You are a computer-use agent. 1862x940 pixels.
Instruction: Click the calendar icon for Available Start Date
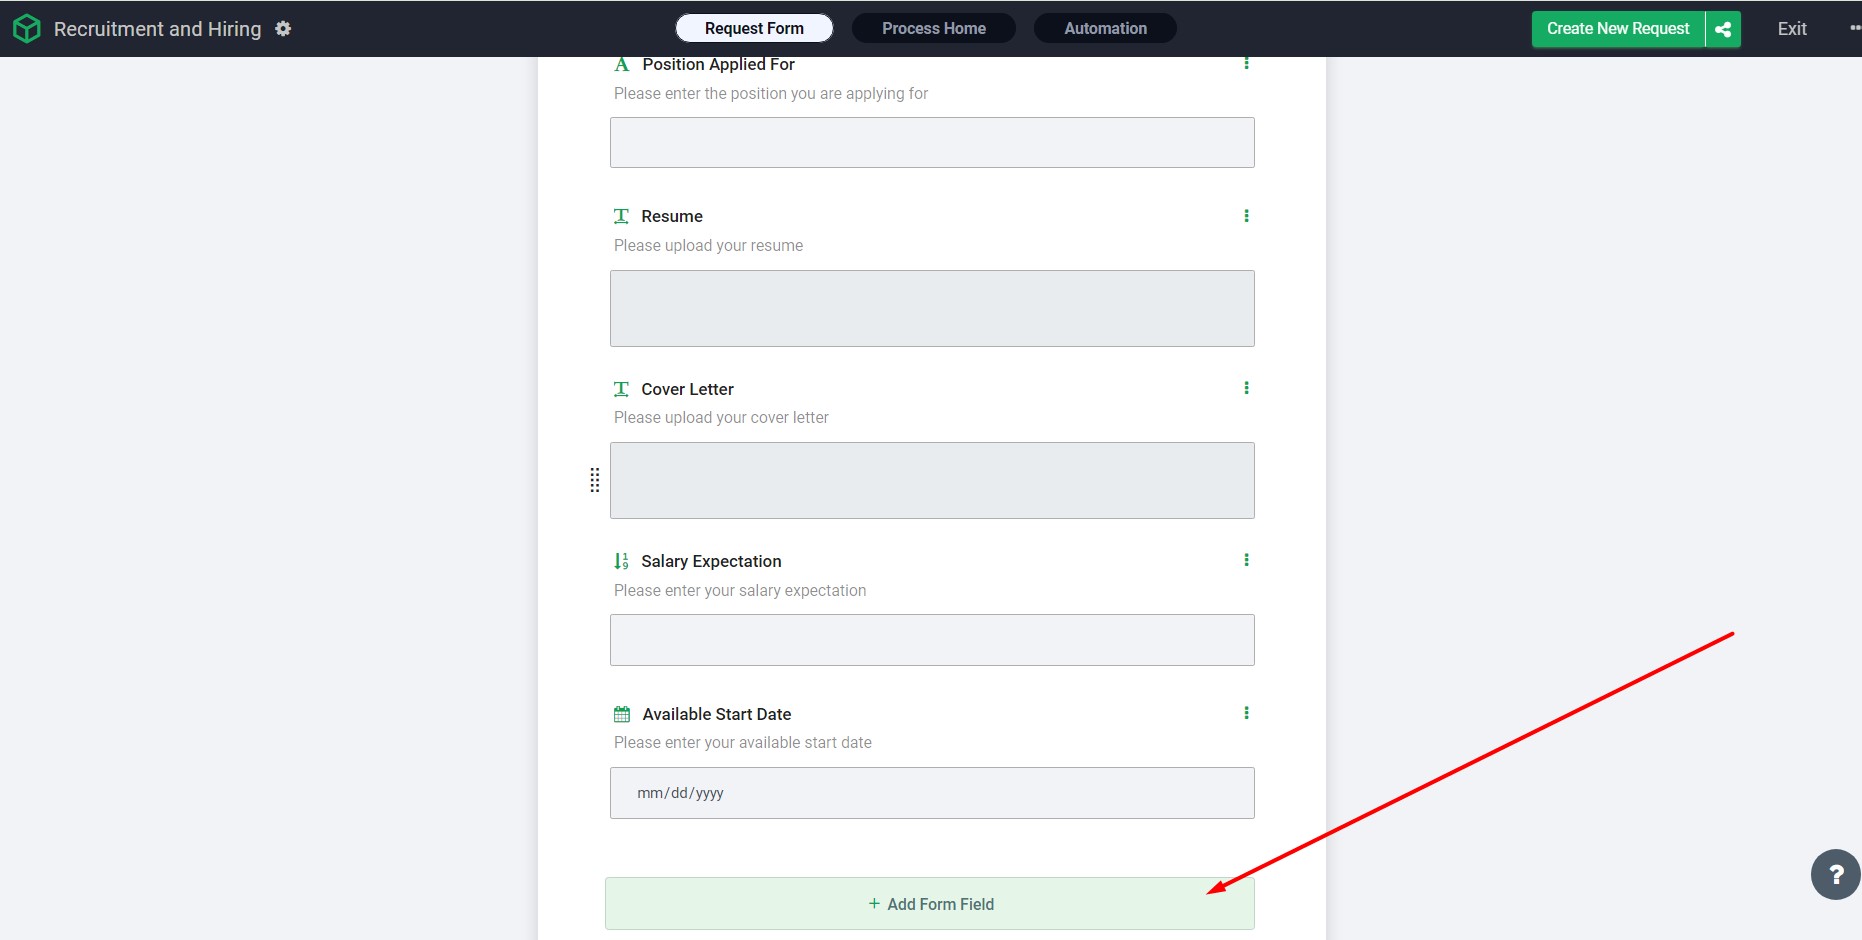(622, 714)
